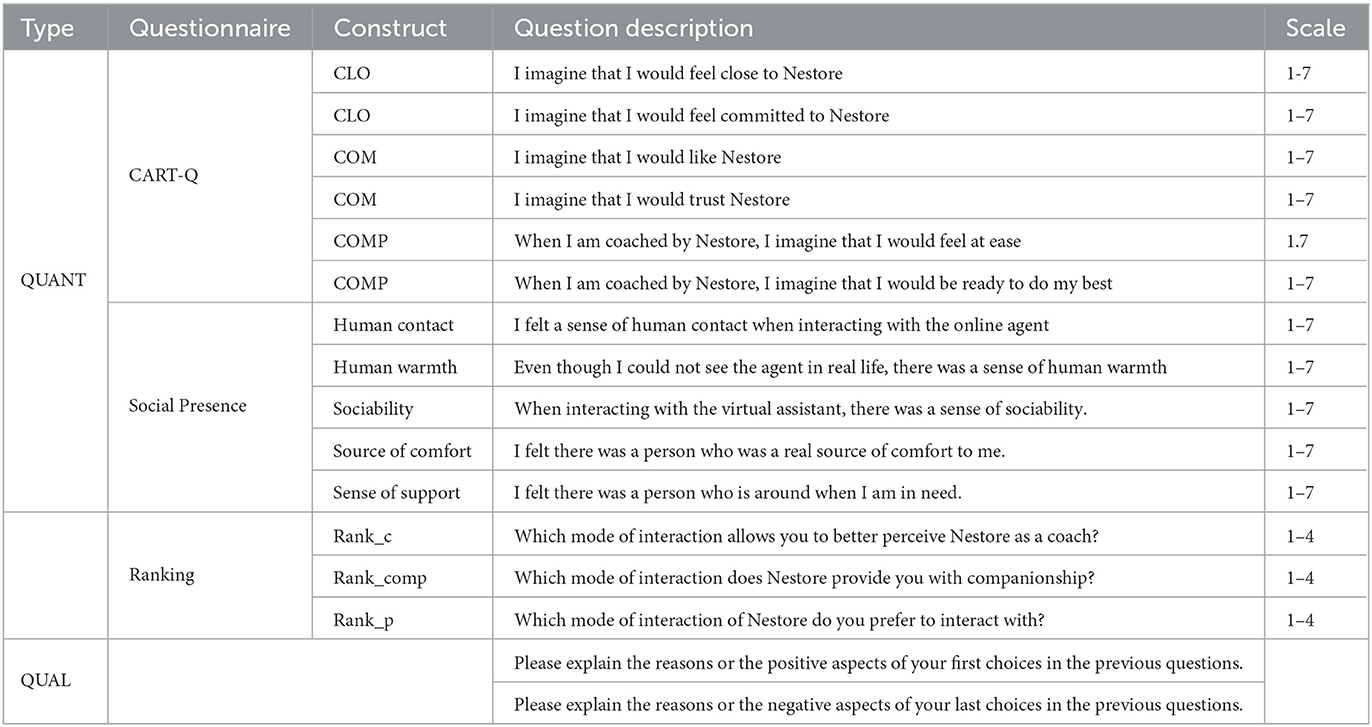Viewport: 1372px width, 727px height.
Task: Click the Questionnaire column header
Action: (x=211, y=28)
